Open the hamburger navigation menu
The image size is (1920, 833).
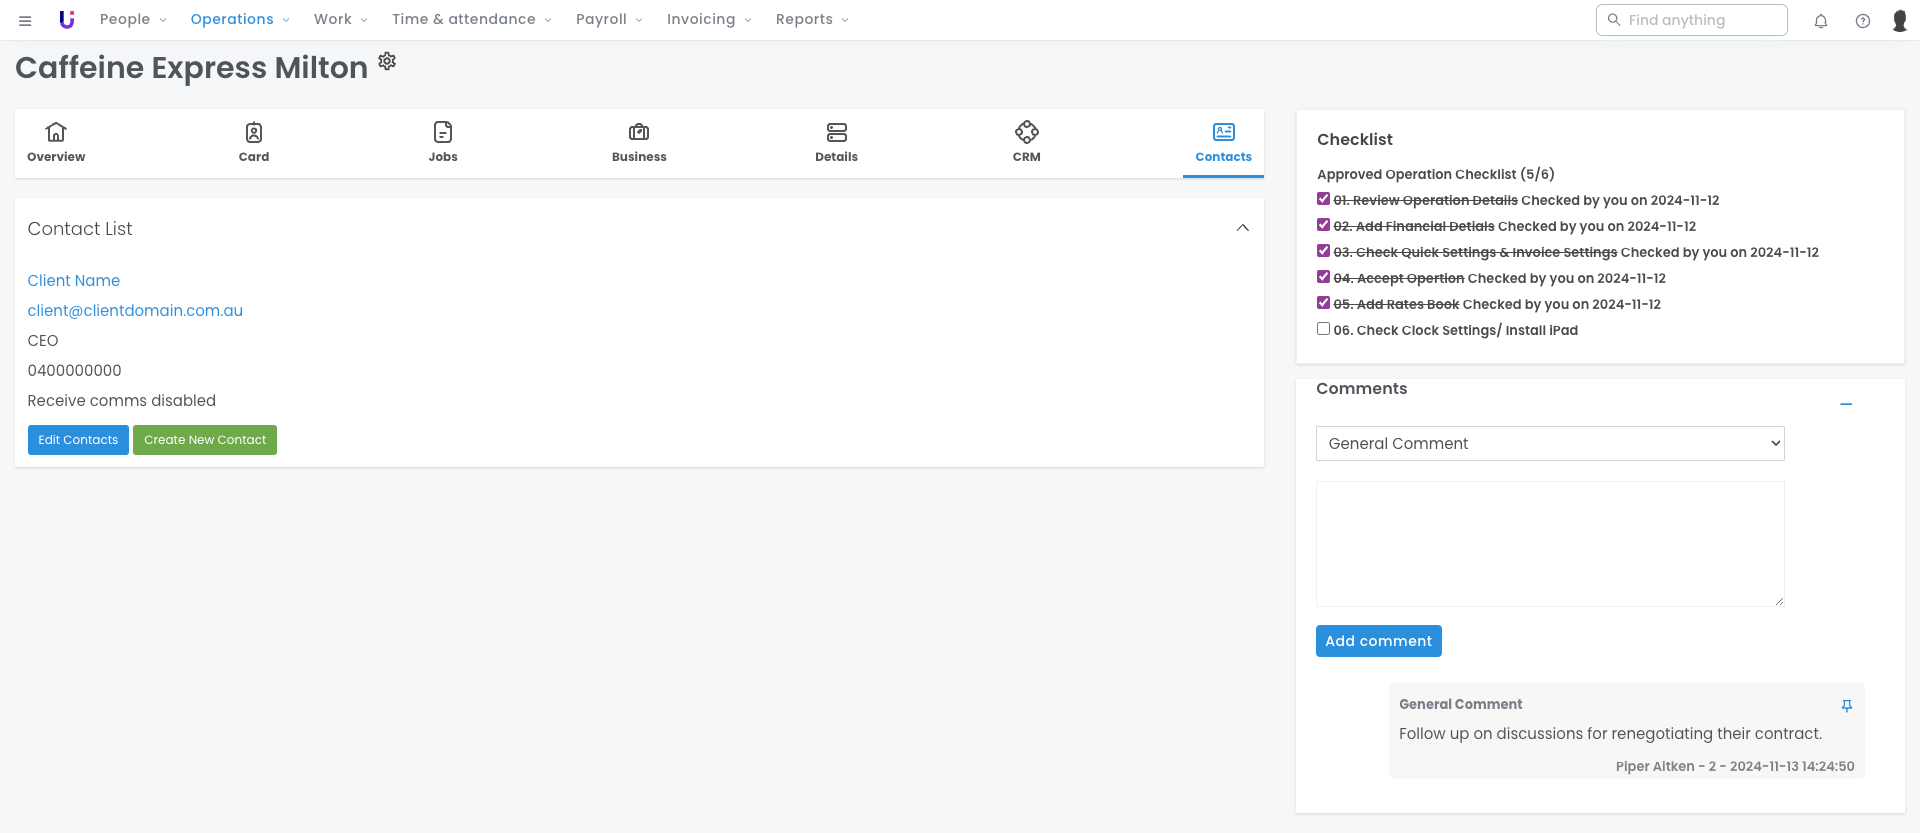[x=25, y=20]
